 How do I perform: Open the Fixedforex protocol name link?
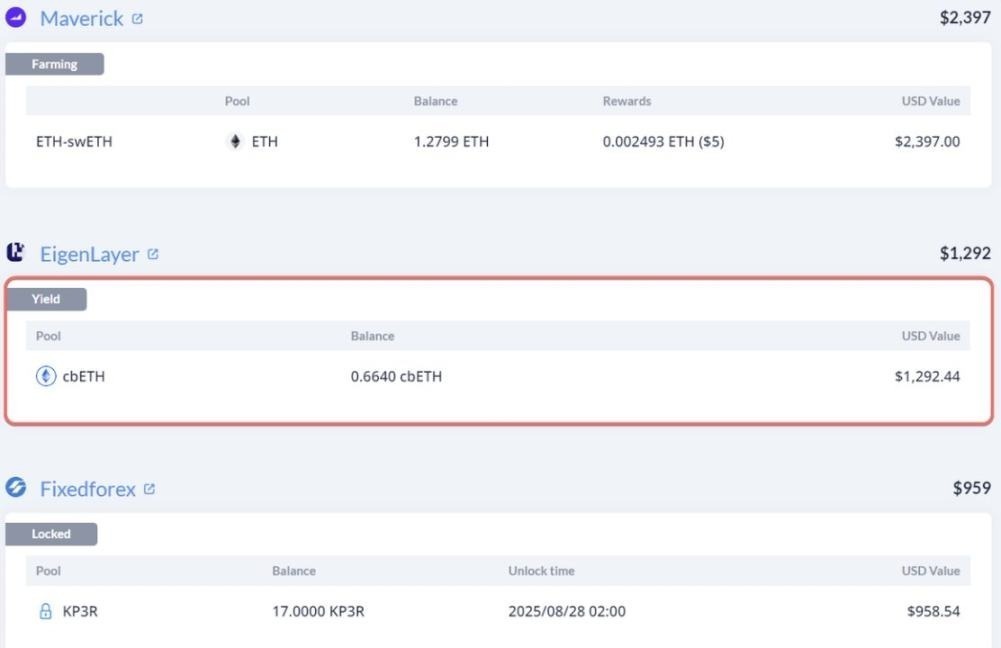coord(87,489)
